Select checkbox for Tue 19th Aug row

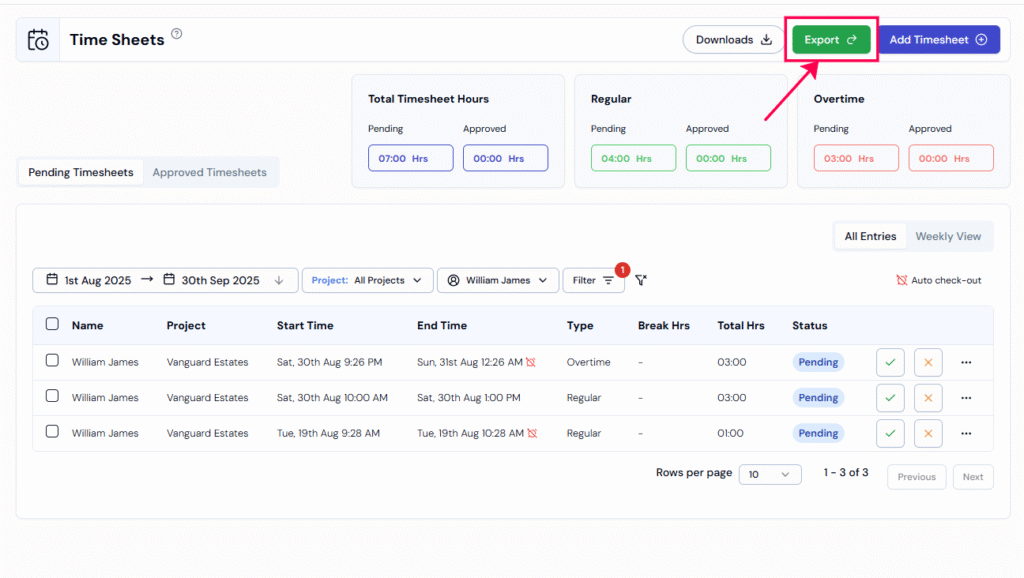coord(52,432)
